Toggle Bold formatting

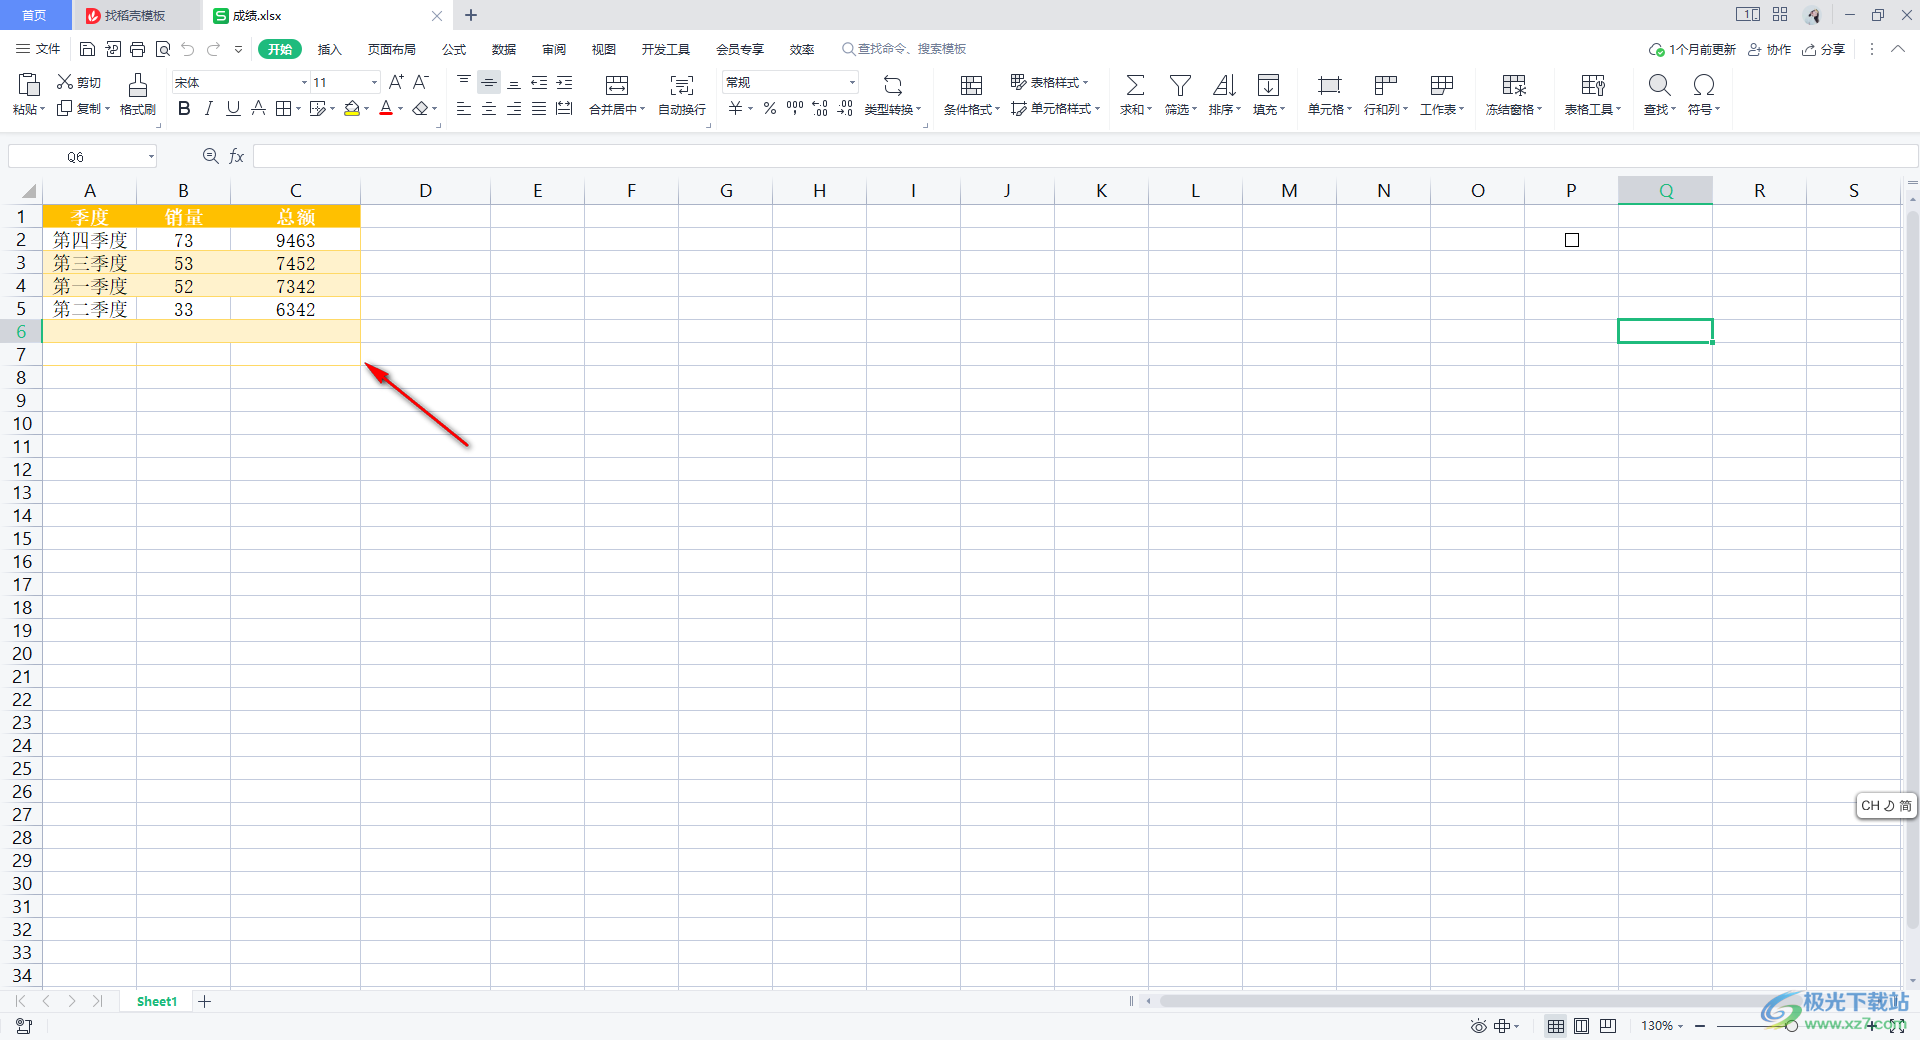point(184,108)
